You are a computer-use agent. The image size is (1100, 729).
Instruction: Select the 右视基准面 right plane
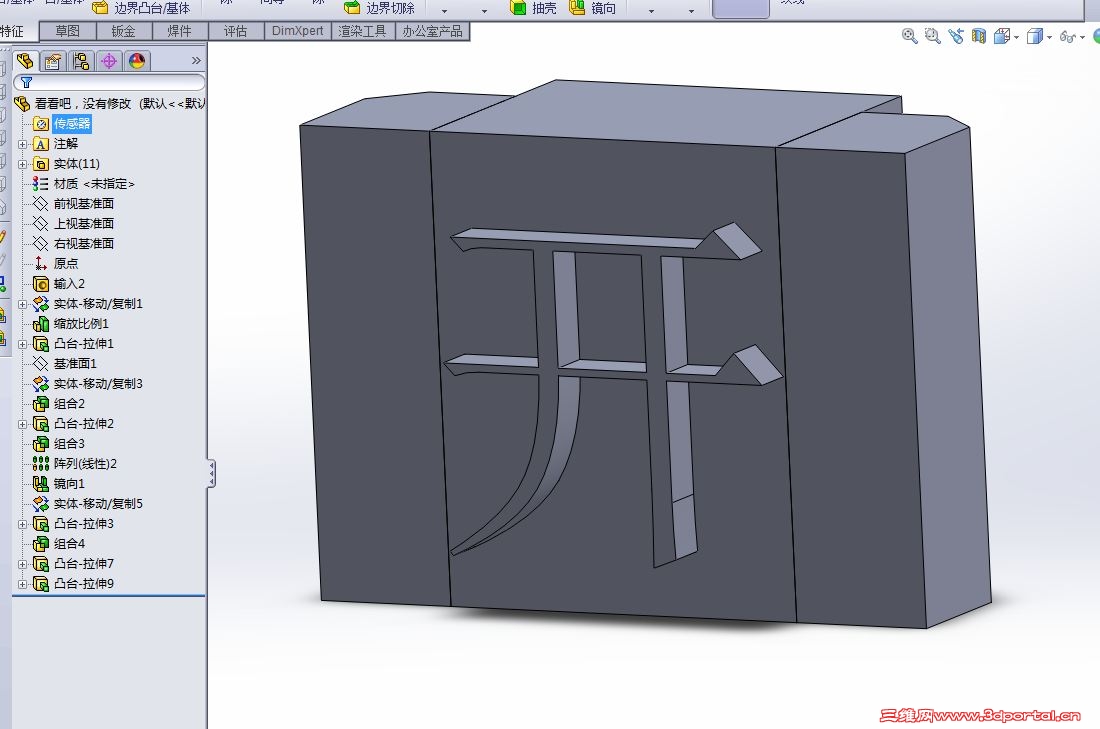coord(74,243)
